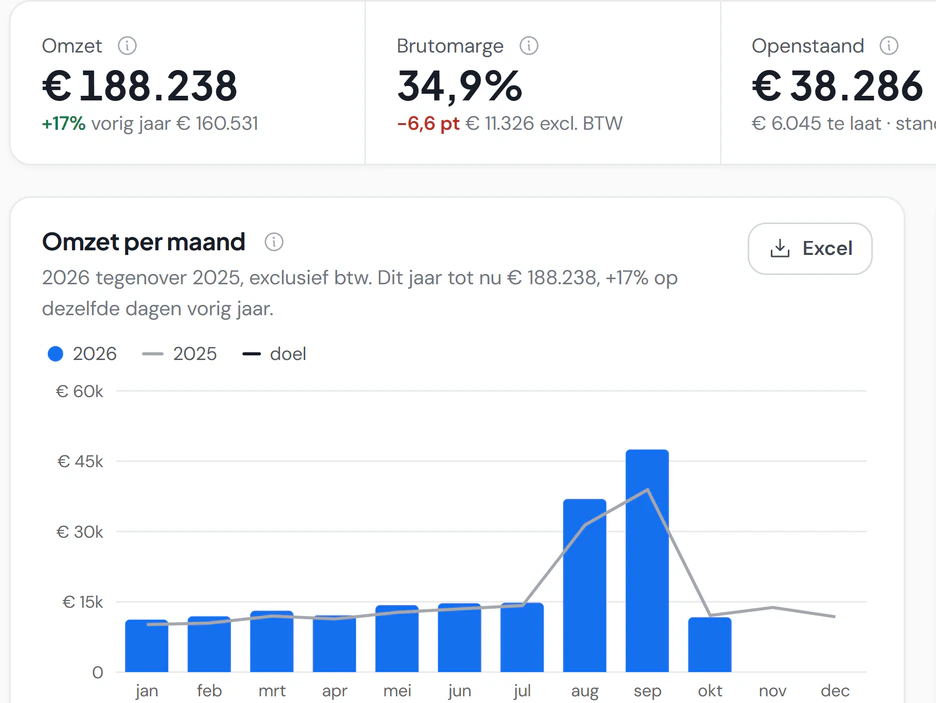The width and height of the screenshot is (936, 703).
Task: Export chart data with the Excel button
Action: click(810, 249)
